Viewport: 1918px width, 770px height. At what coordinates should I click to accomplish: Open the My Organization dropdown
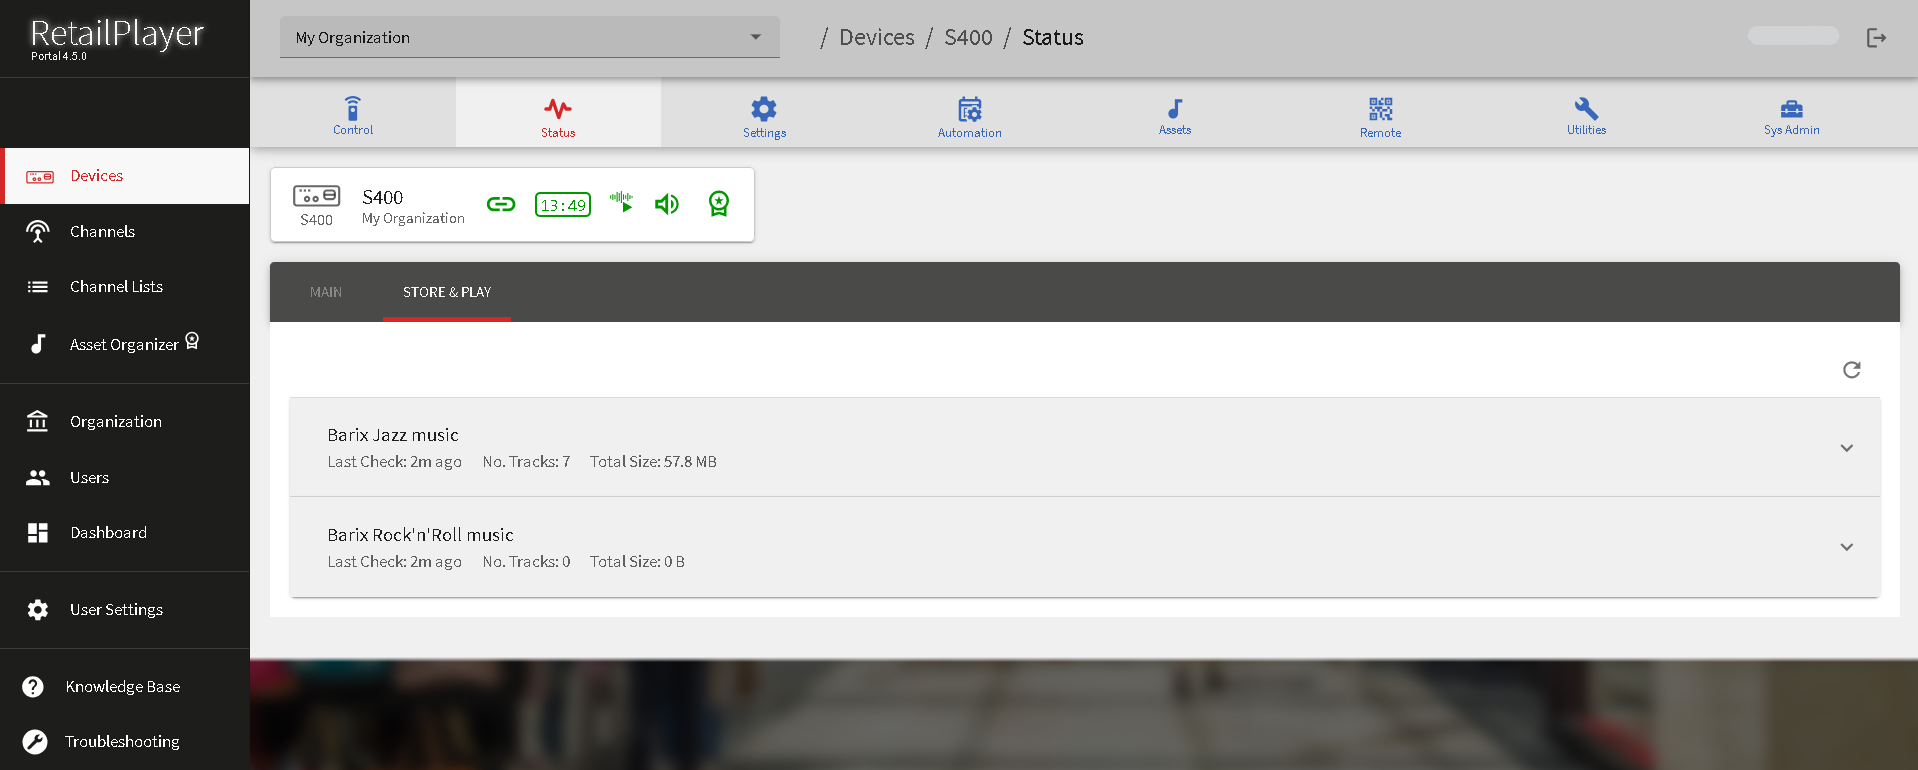click(529, 38)
